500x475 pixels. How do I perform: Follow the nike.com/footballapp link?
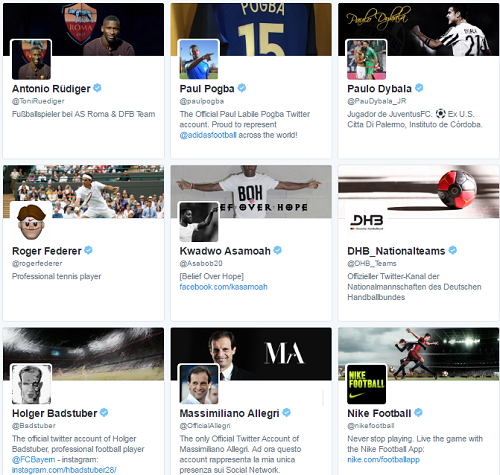pos(383,460)
